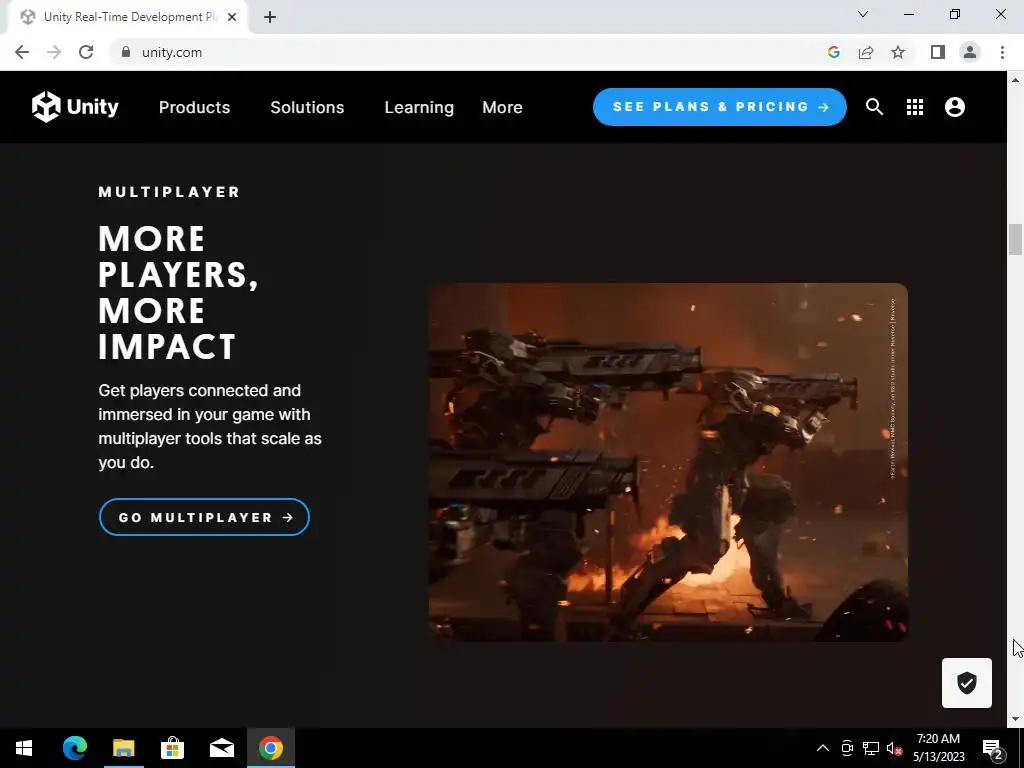This screenshot has height=768, width=1024.
Task: Click the mech battle multiplayer image
Action: click(667, 462)
